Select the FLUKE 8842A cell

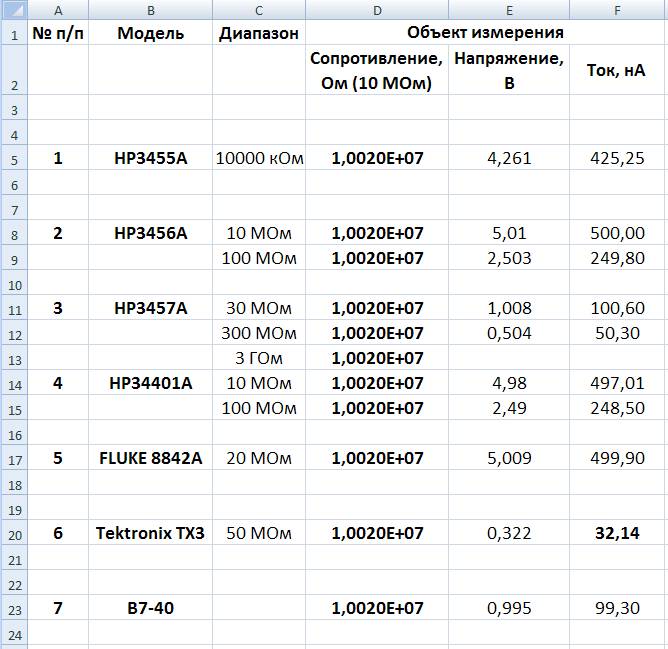(x=150, y=458)
